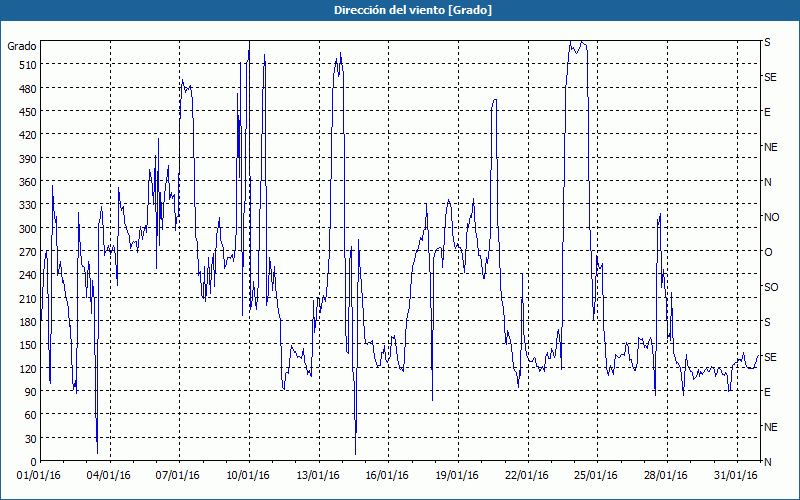Image resolution: width=800 pixels, height=500 pixels.
Task: Select the 22/01/16 date tick
Action: [527, 476]
